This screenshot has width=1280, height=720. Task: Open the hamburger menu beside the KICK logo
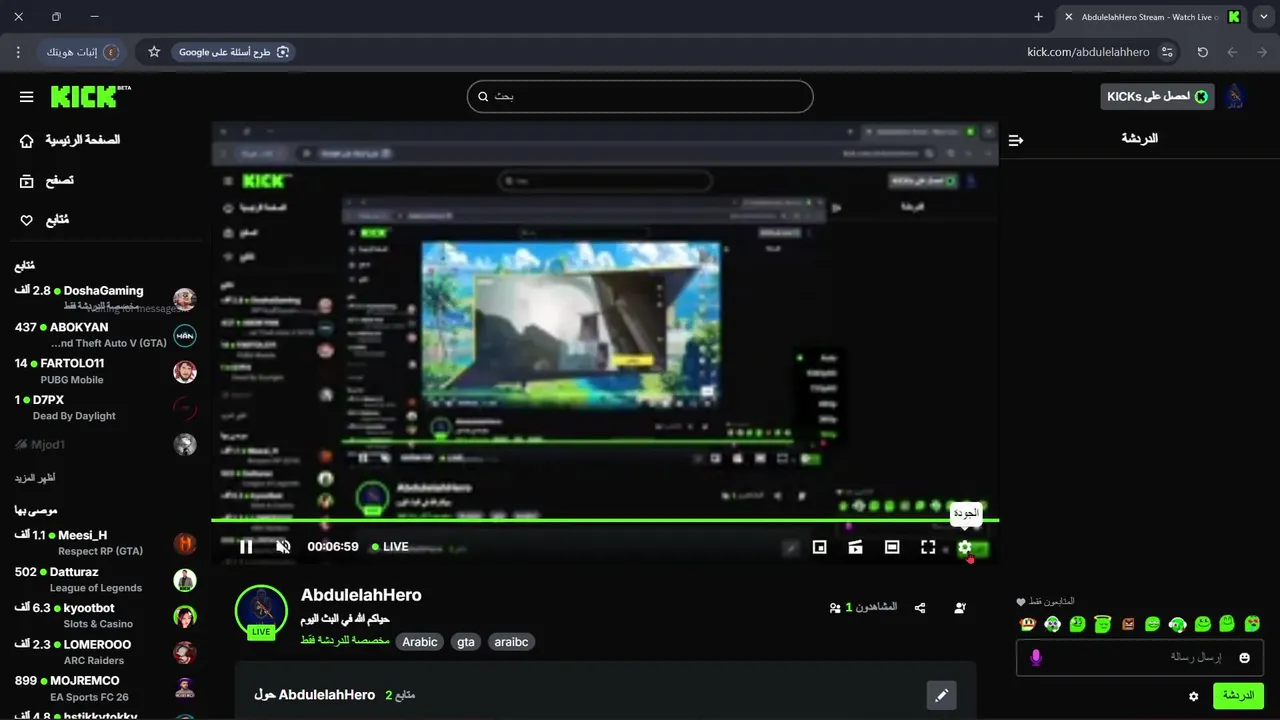click(26, 97)
